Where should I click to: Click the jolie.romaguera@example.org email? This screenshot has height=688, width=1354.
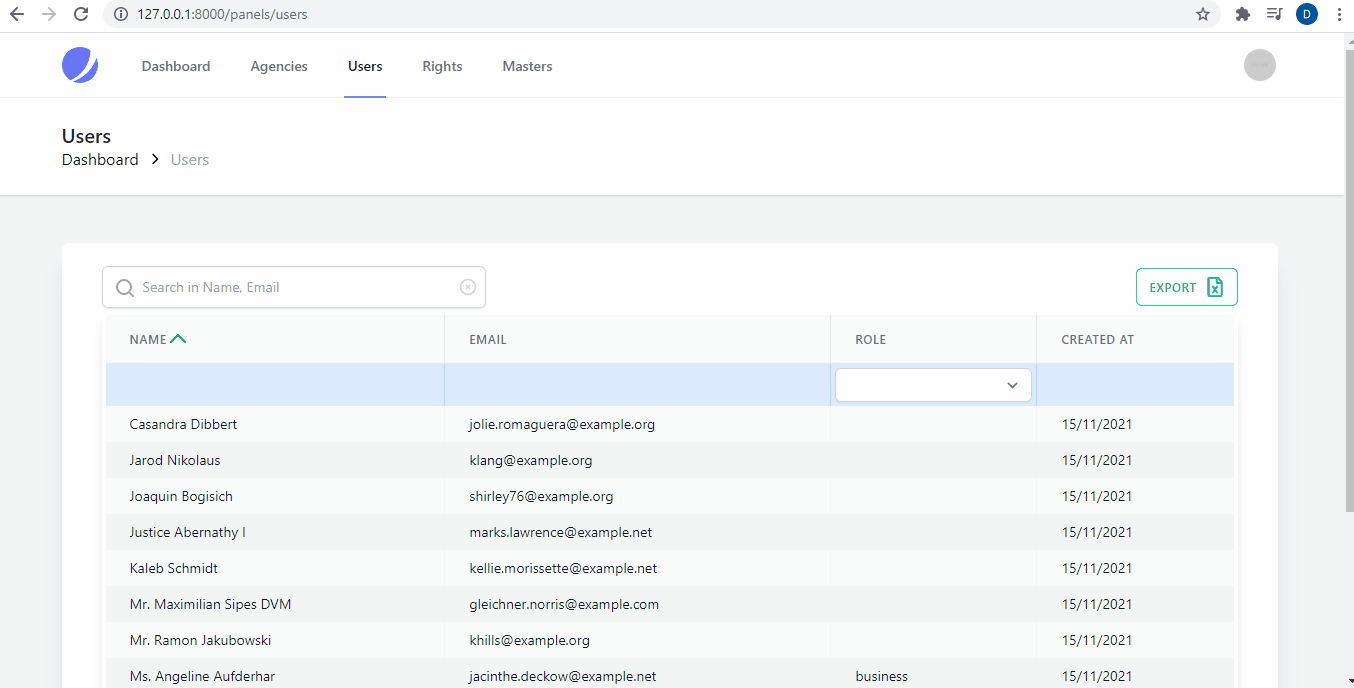point(562,424)
